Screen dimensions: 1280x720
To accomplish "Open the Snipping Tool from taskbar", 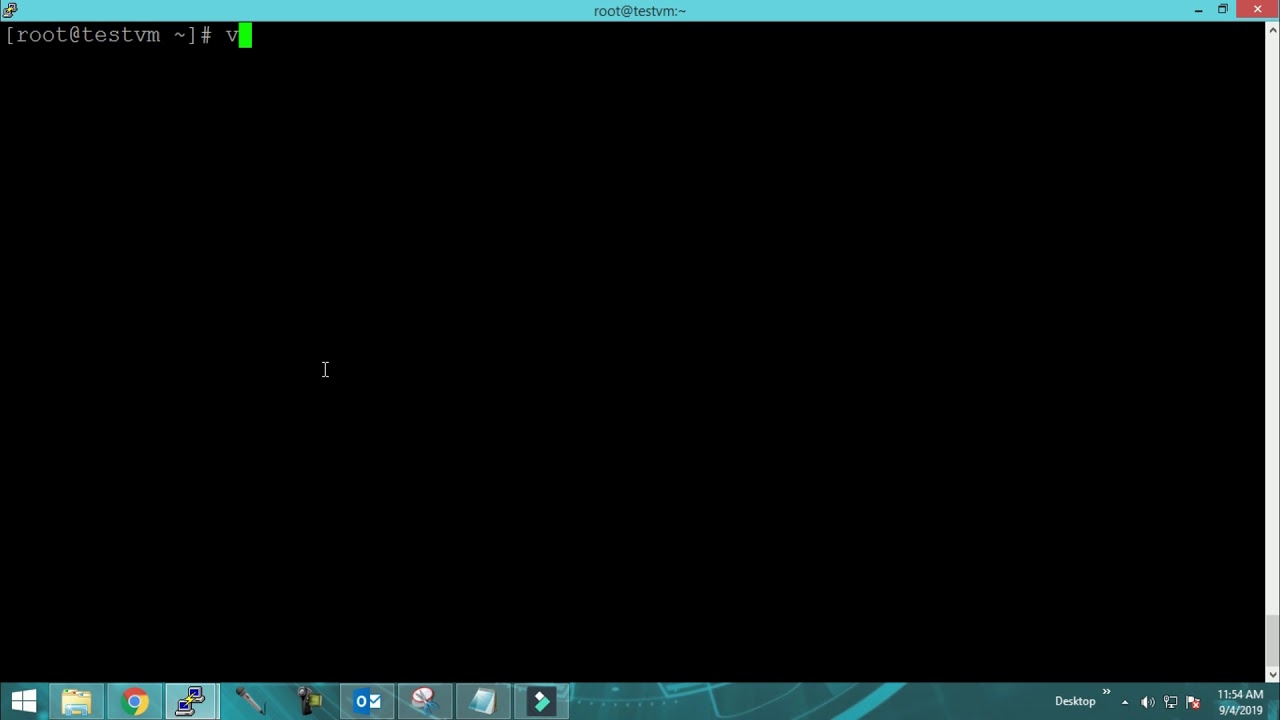I will [425, 701].
